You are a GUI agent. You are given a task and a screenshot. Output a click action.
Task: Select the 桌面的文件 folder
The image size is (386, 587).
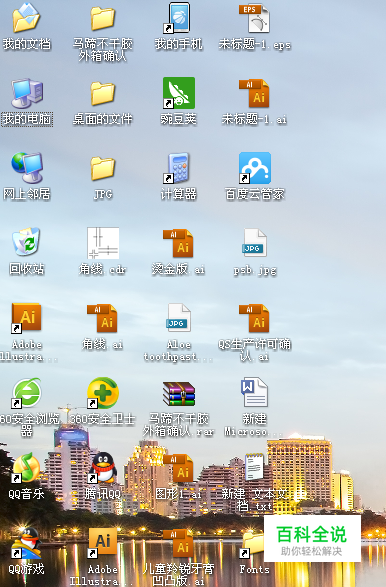[x=103, y=93]
